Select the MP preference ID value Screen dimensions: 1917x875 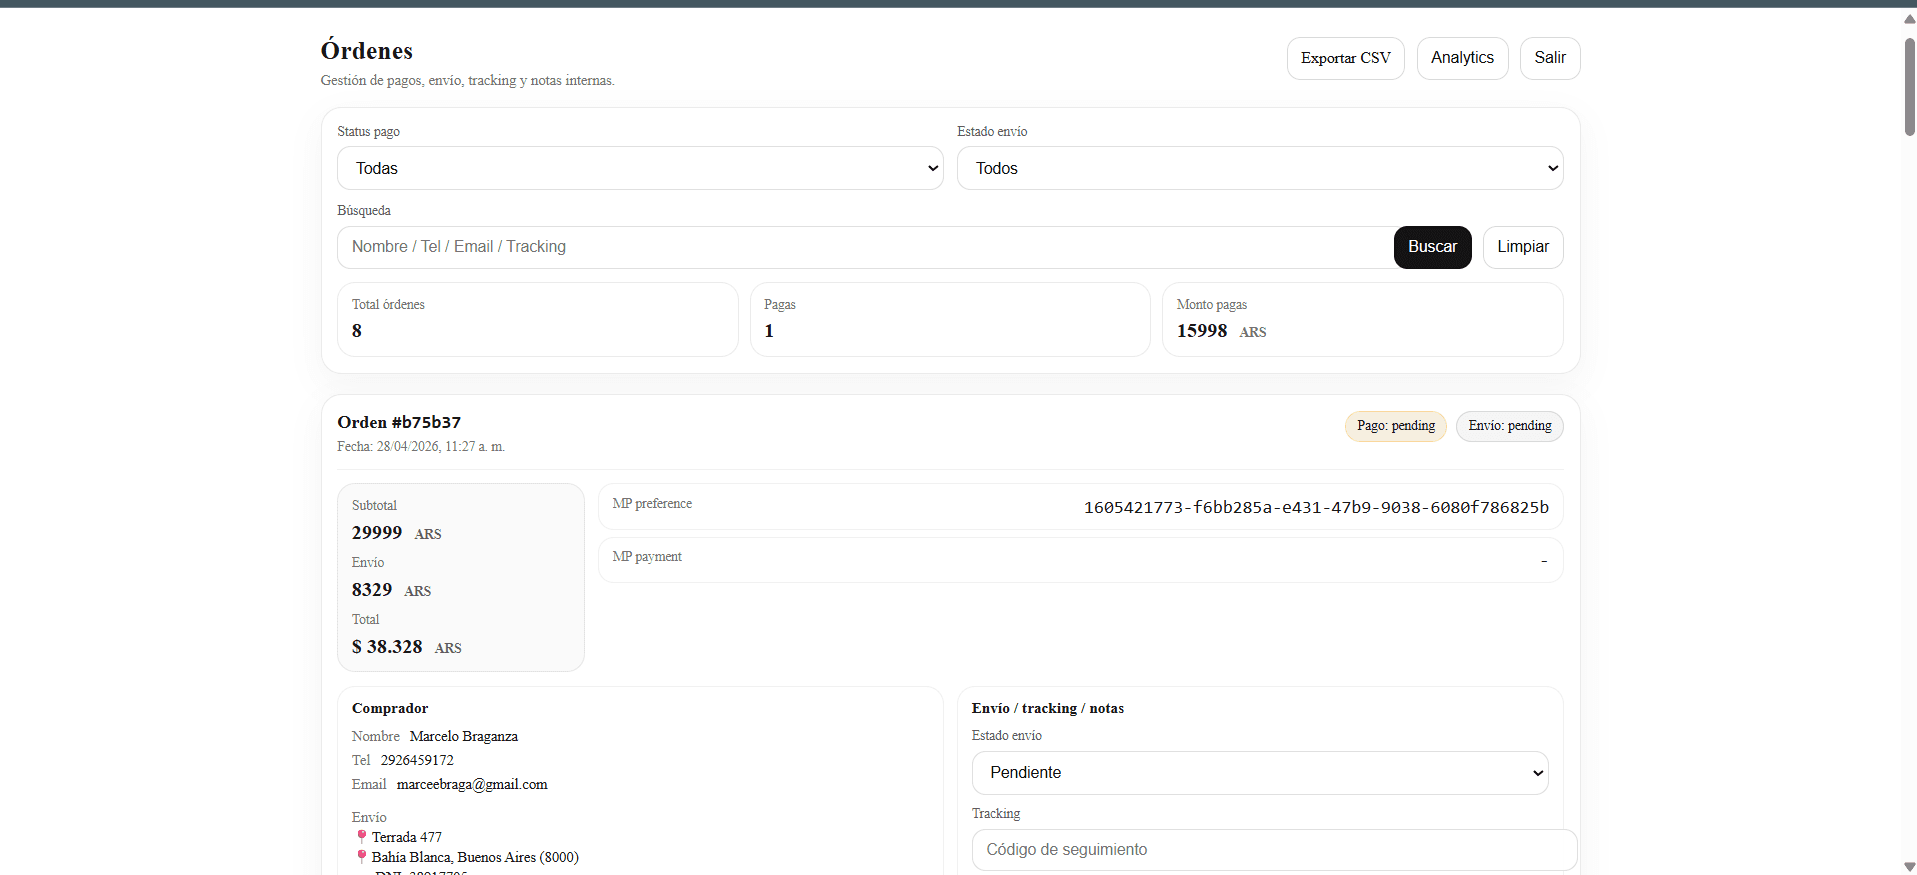point(1316,507)
